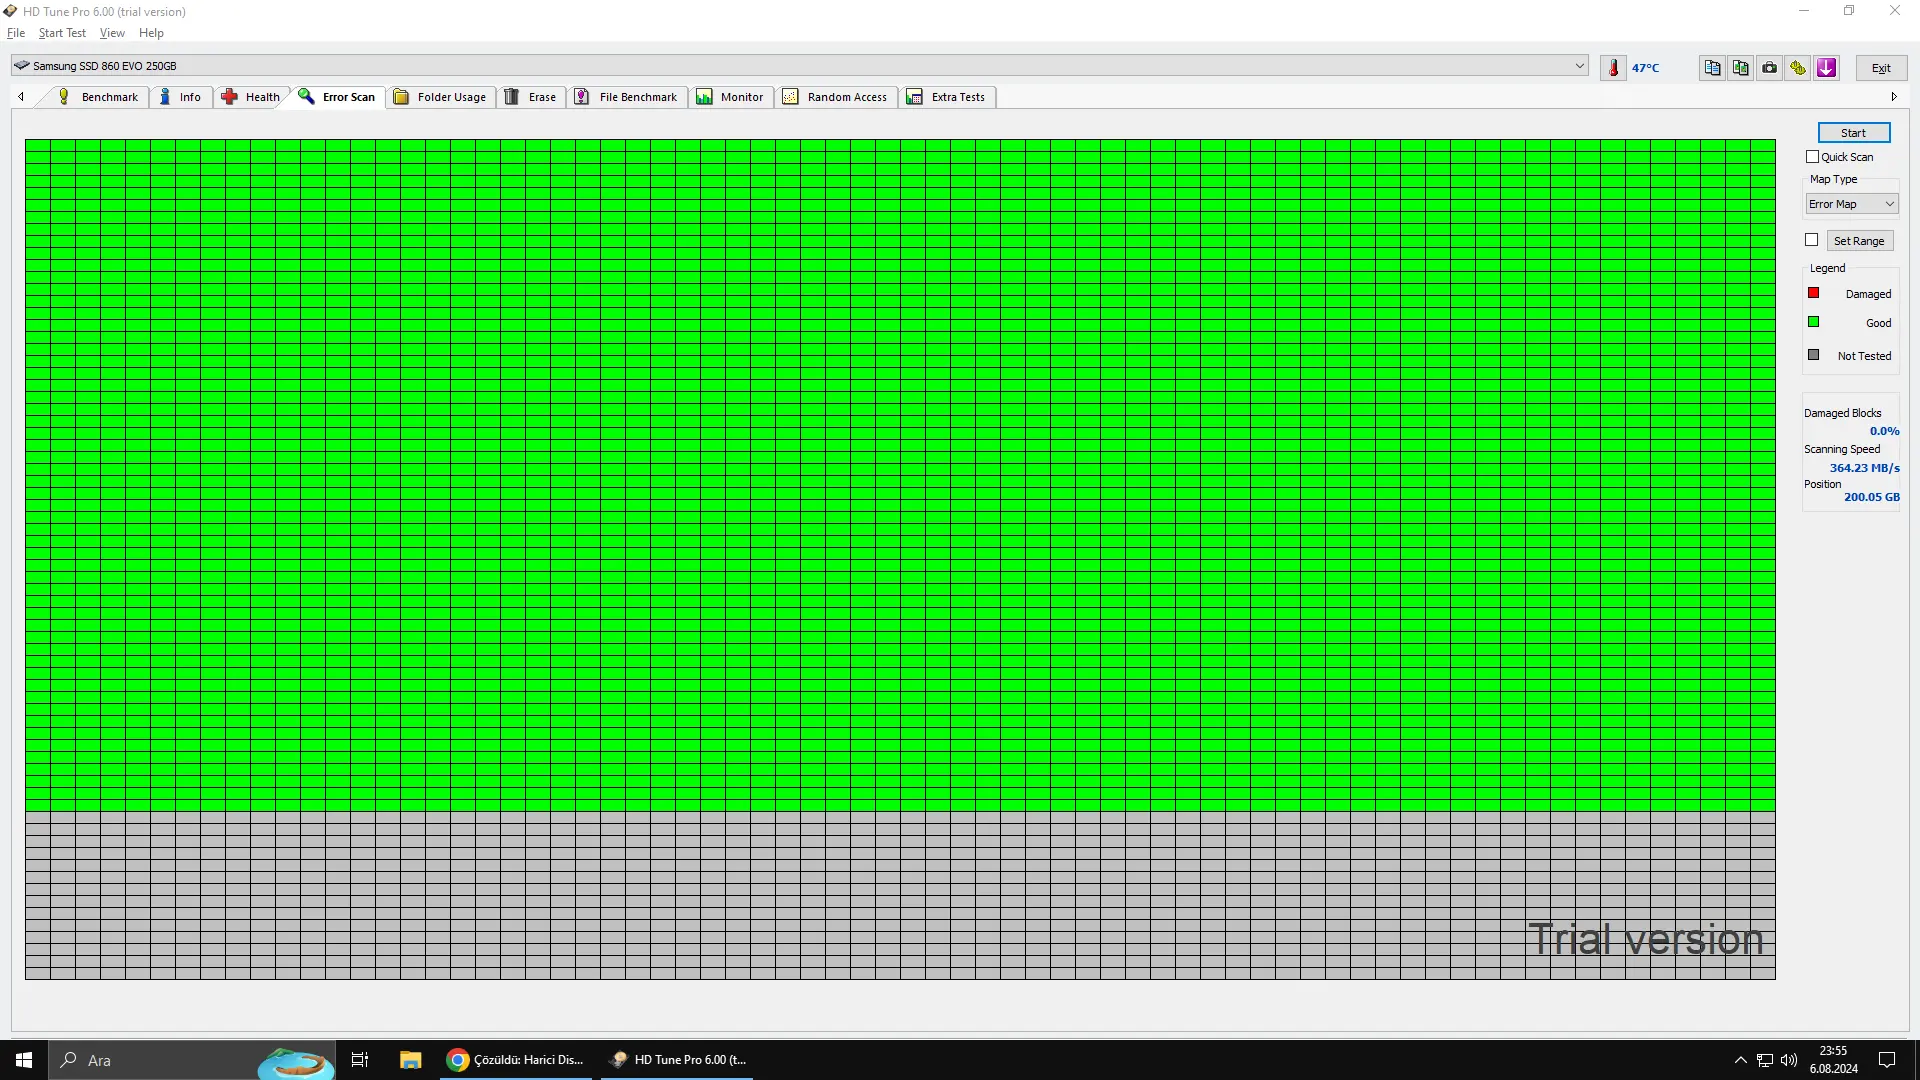Image resolution: width=1920 pixels, height=1080 pixels.
Task: Open the File menu
Action: [16, 33]
